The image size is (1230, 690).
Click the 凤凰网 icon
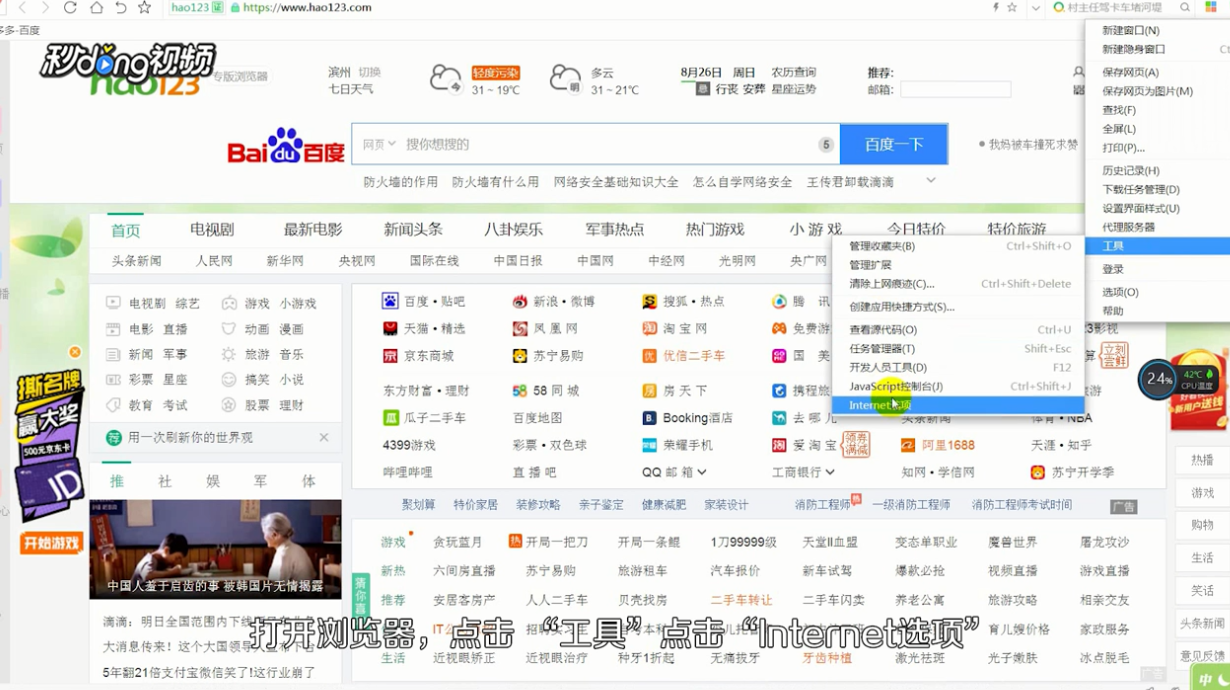click(x=520, y=328)
